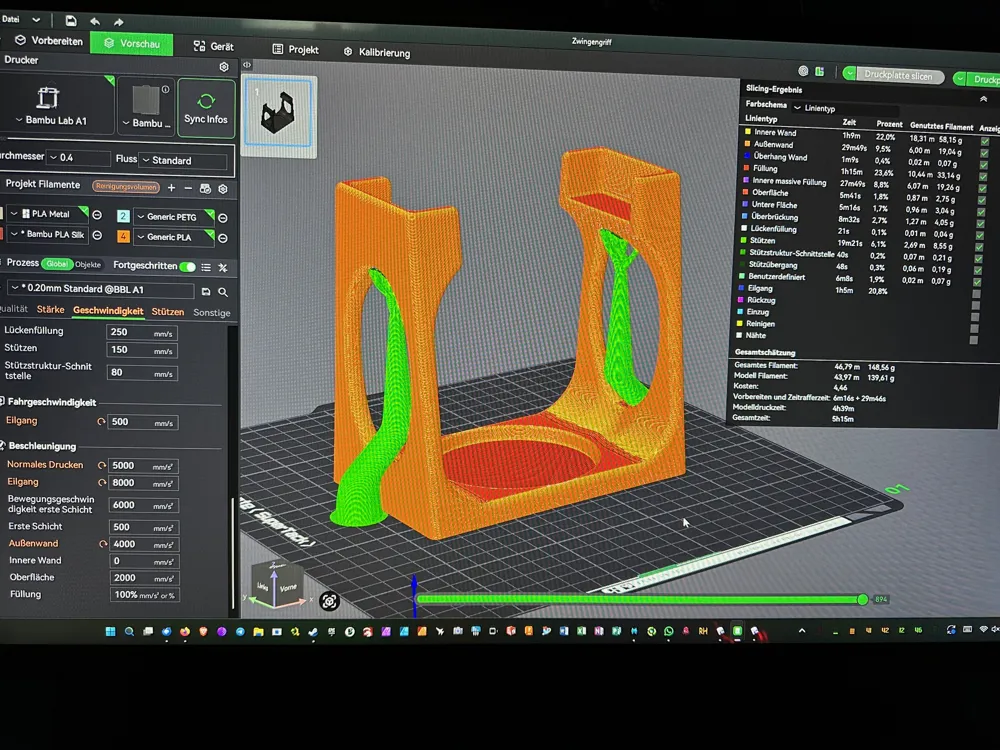Image resolution: width=1000 pixels, height=750 pixels.
Task: Click the Sync Infos button
Action: [206, 108]
